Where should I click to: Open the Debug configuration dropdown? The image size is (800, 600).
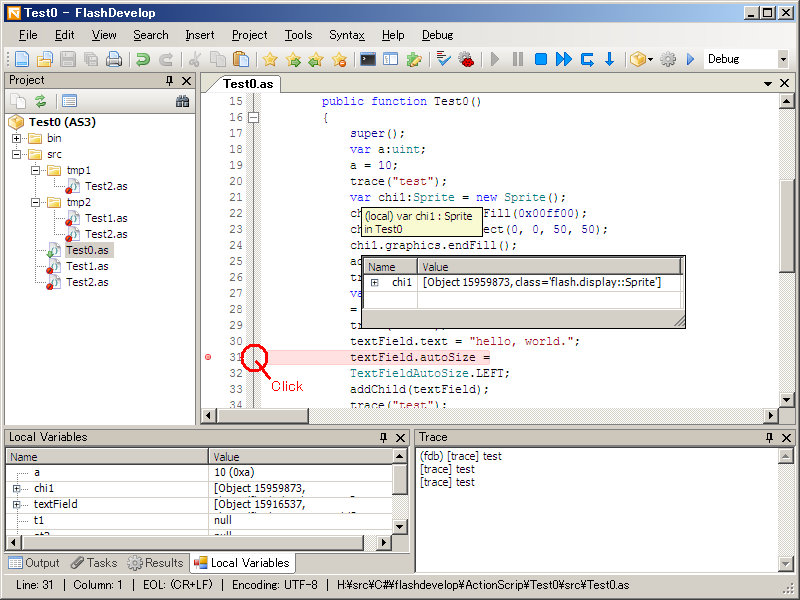783,59
